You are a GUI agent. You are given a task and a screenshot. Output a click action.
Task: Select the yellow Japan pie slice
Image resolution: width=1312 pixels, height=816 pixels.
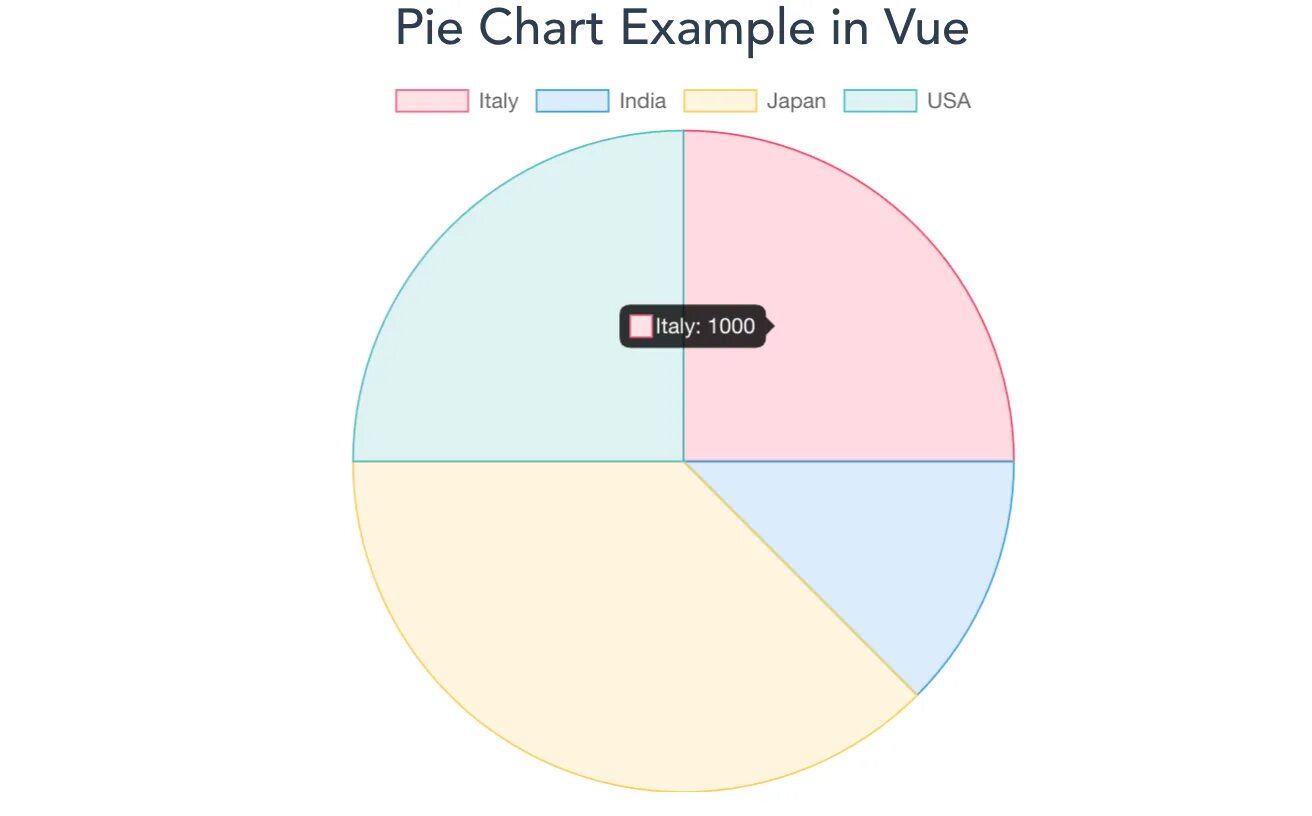[600, 620]
